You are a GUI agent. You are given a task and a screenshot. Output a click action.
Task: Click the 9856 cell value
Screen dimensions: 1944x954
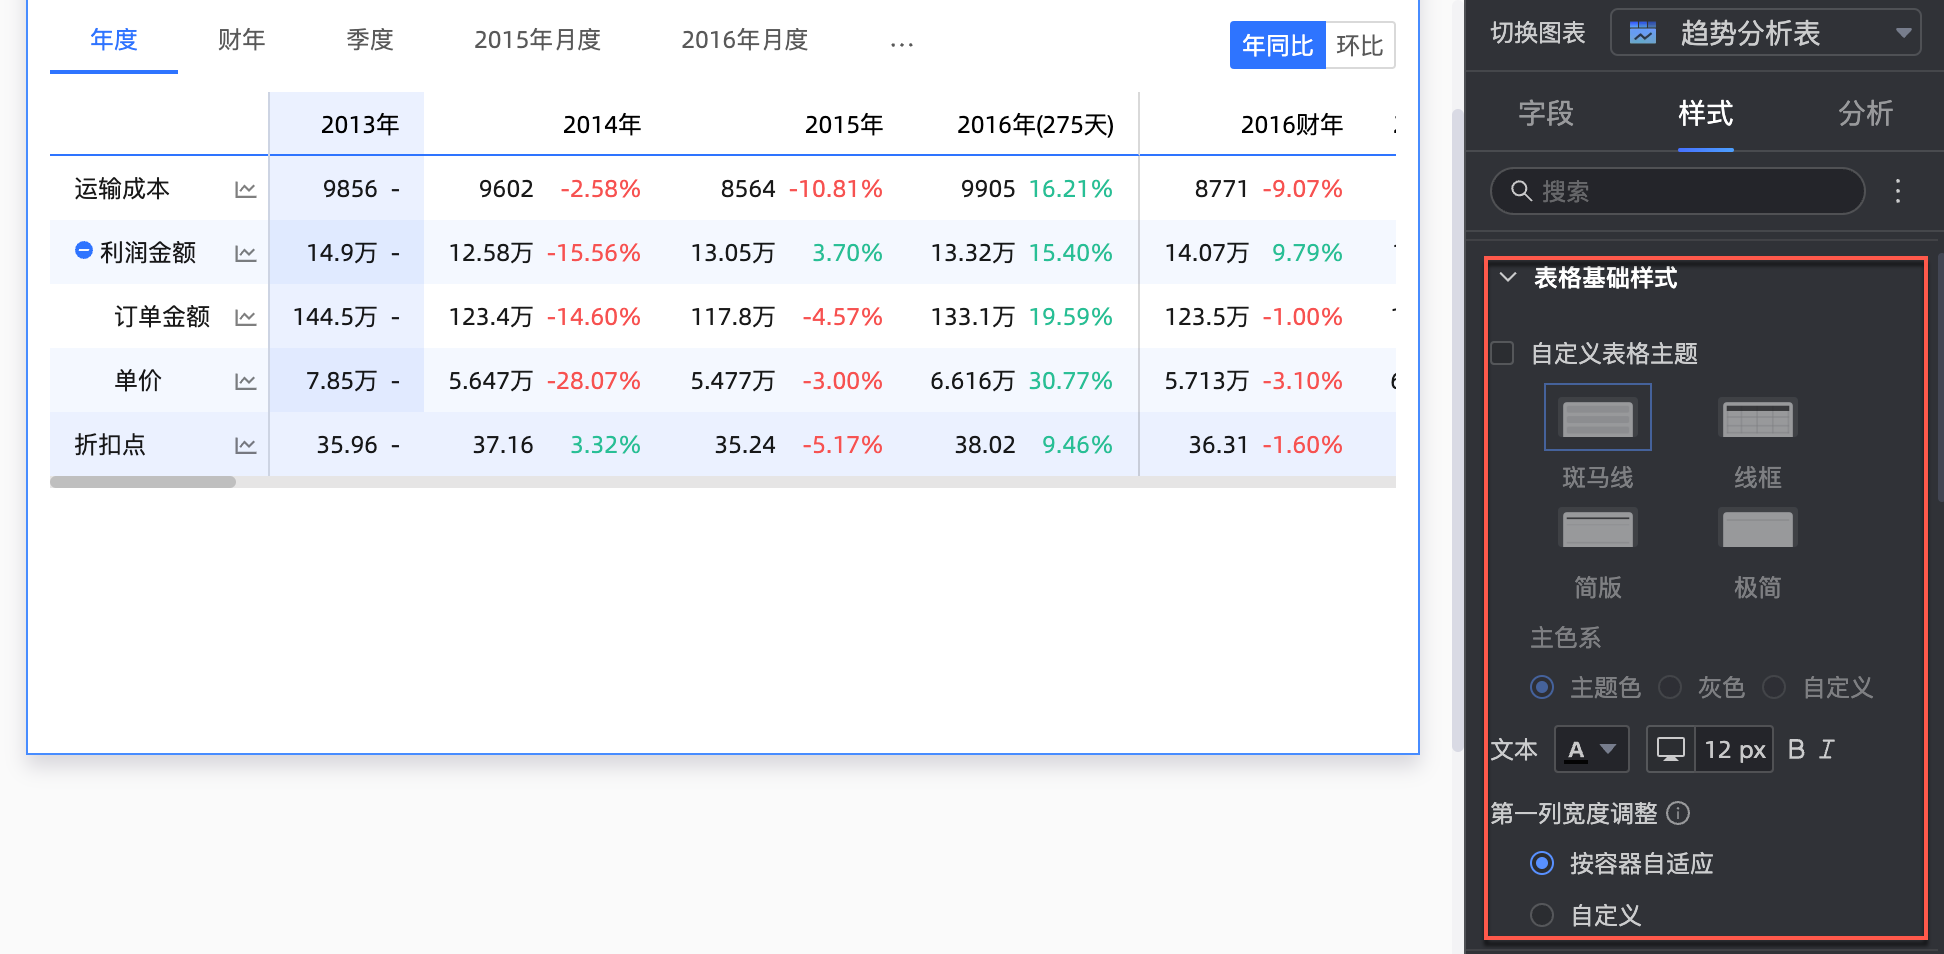coord(350,189)
